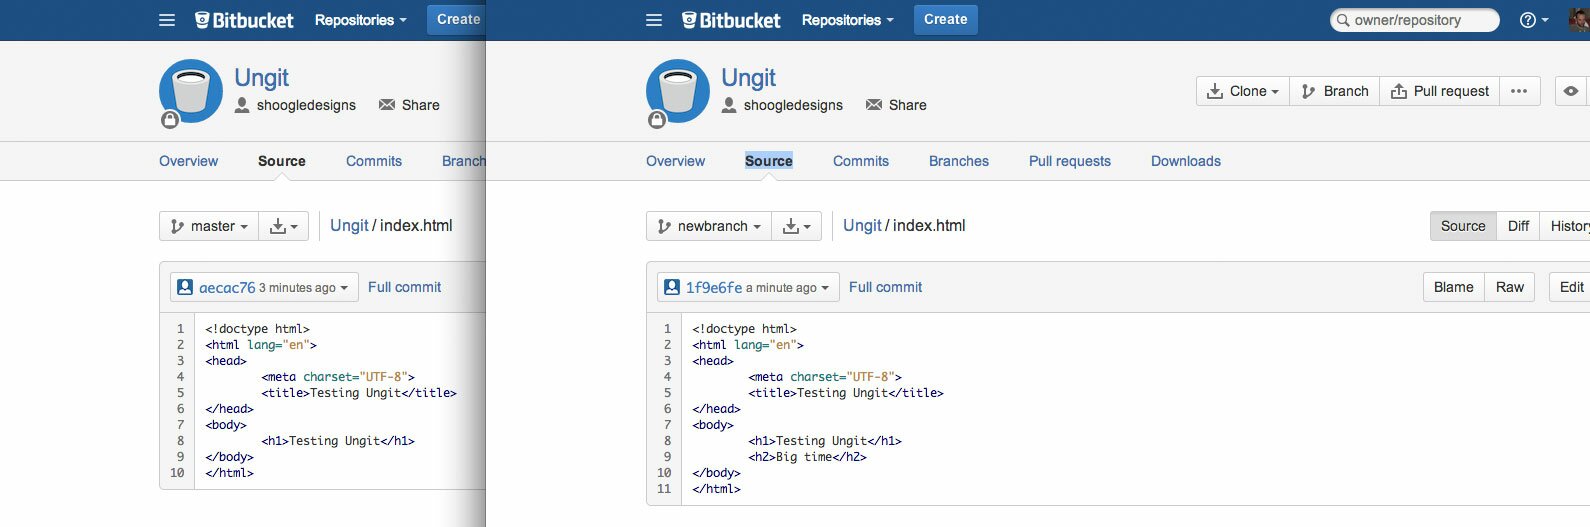This screenshot has width=1590, height=527.
Task: Open hamburger menu in right Bitbucket window
Action: pos(654,20)
